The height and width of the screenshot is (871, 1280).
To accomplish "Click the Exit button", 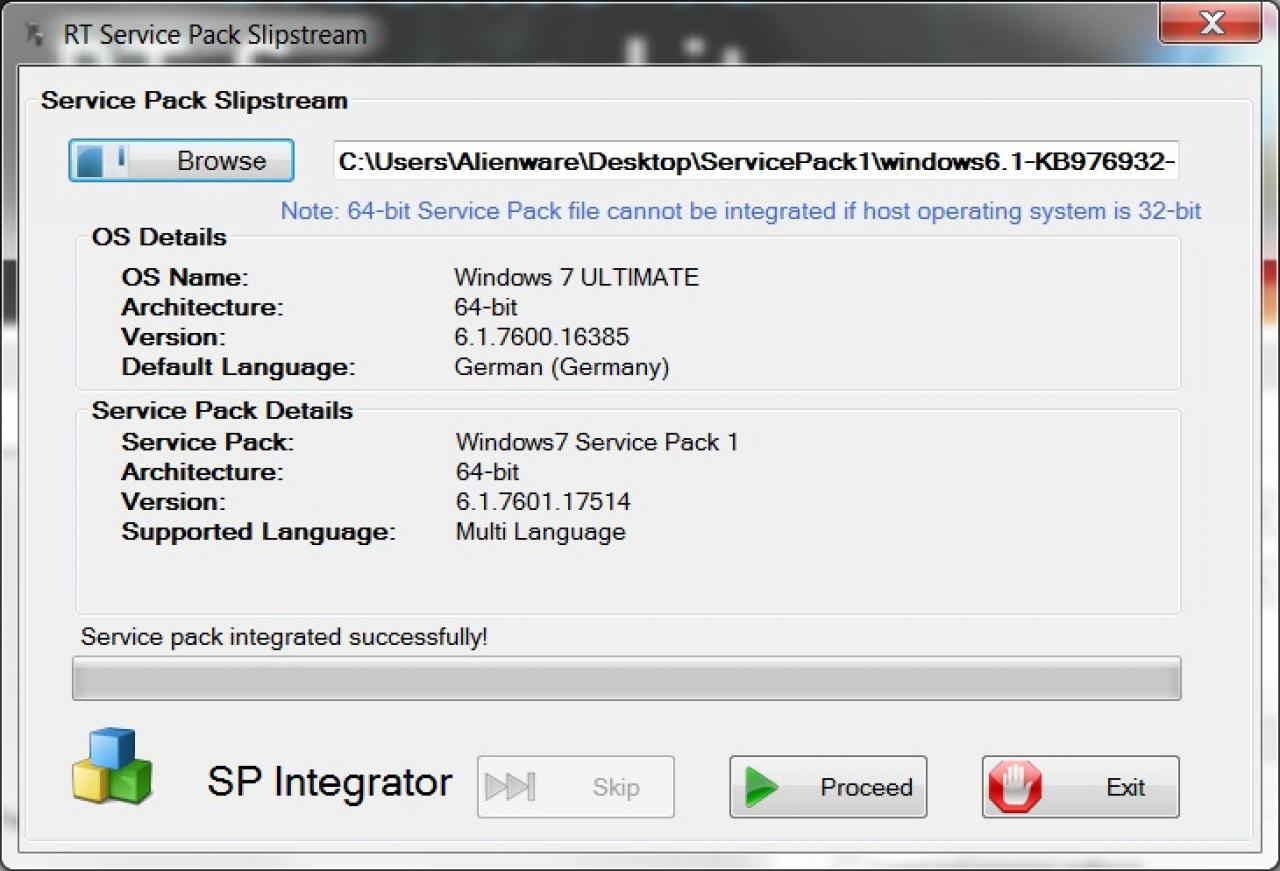I will click(x=1081, y=787).
